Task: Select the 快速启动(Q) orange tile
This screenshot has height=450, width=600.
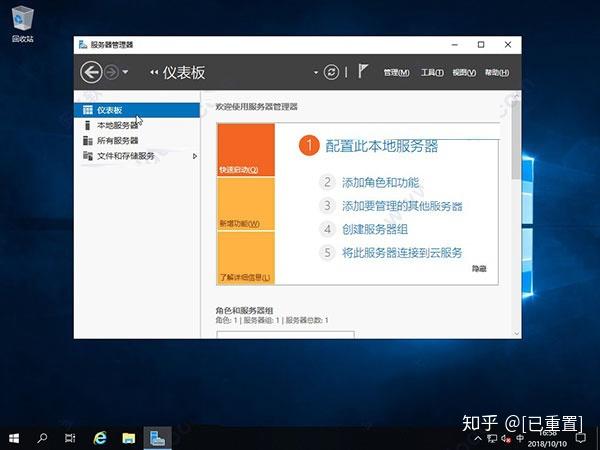Action: 246,150
